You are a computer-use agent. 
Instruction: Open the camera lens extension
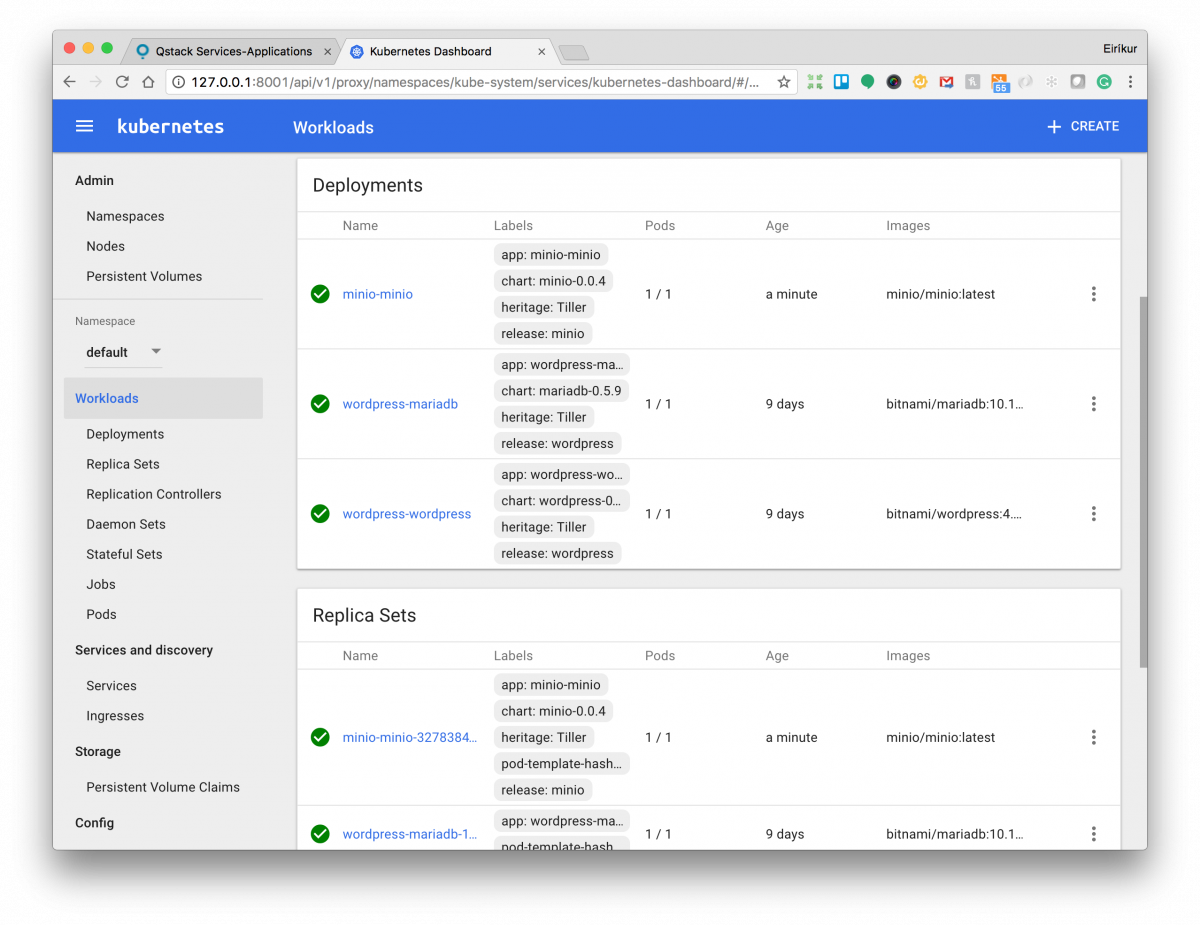pos(894,82)
